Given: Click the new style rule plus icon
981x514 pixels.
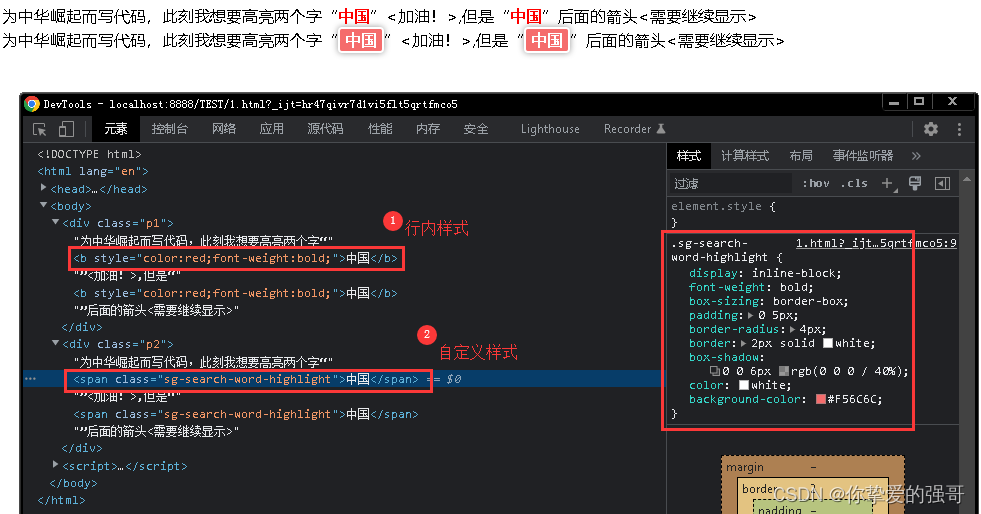Looking at the screenshot, I should [x=887, y=183].
